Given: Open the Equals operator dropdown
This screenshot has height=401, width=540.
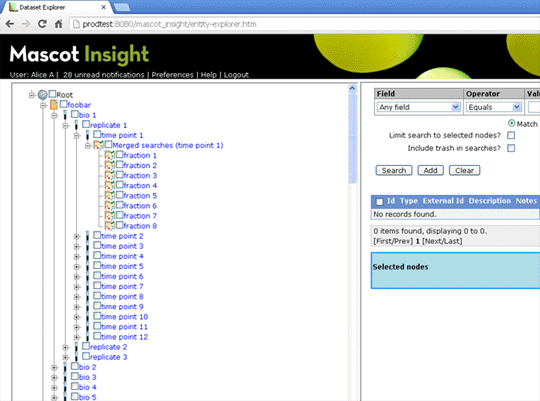Looking at the screenshot, I should point(493,107).
